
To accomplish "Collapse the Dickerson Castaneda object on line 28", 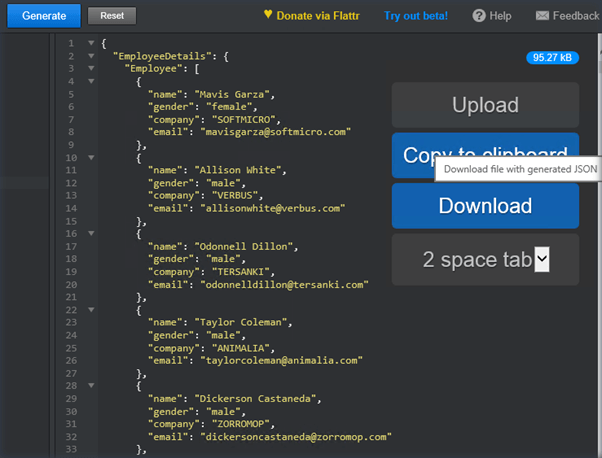I will pos(91,385).
